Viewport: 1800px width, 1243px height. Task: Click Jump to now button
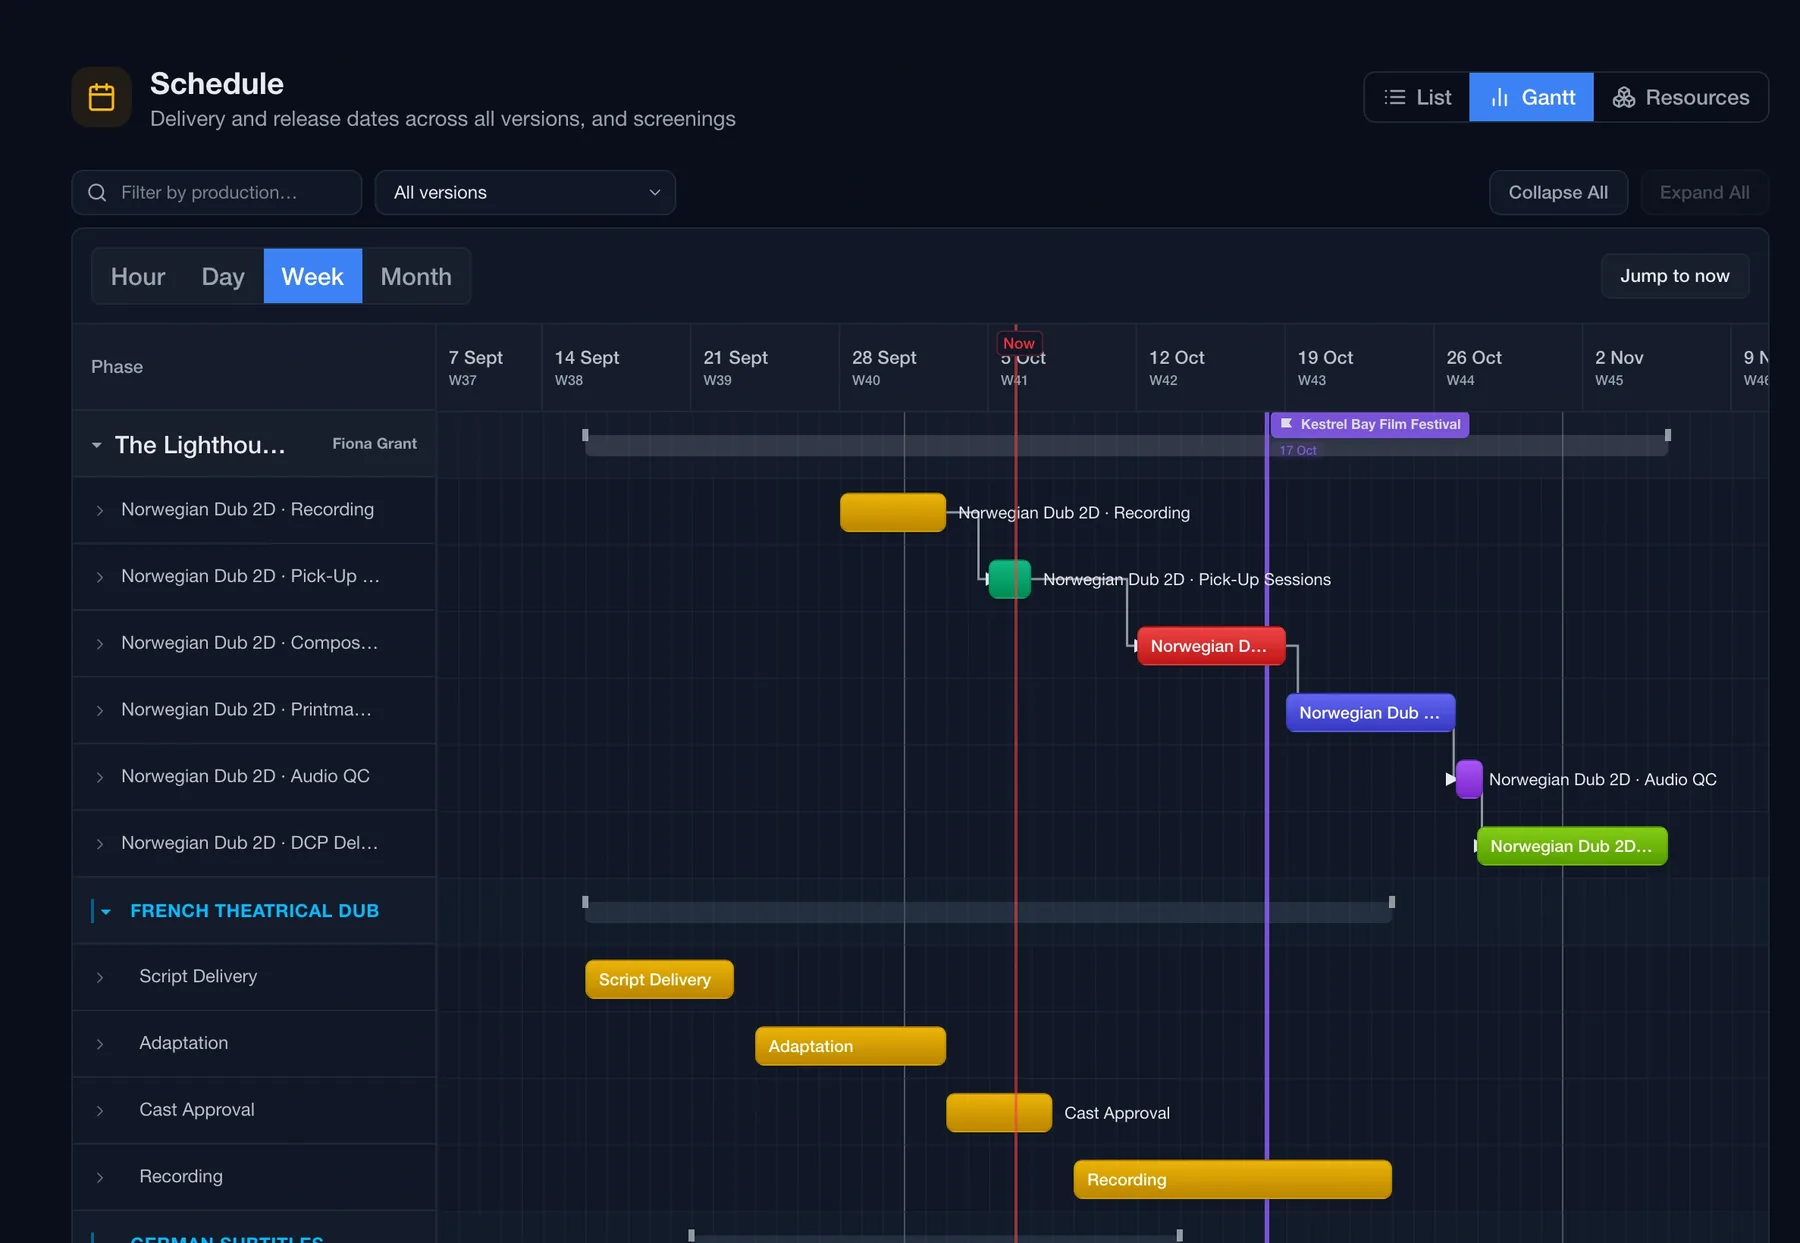[1674, 276]
